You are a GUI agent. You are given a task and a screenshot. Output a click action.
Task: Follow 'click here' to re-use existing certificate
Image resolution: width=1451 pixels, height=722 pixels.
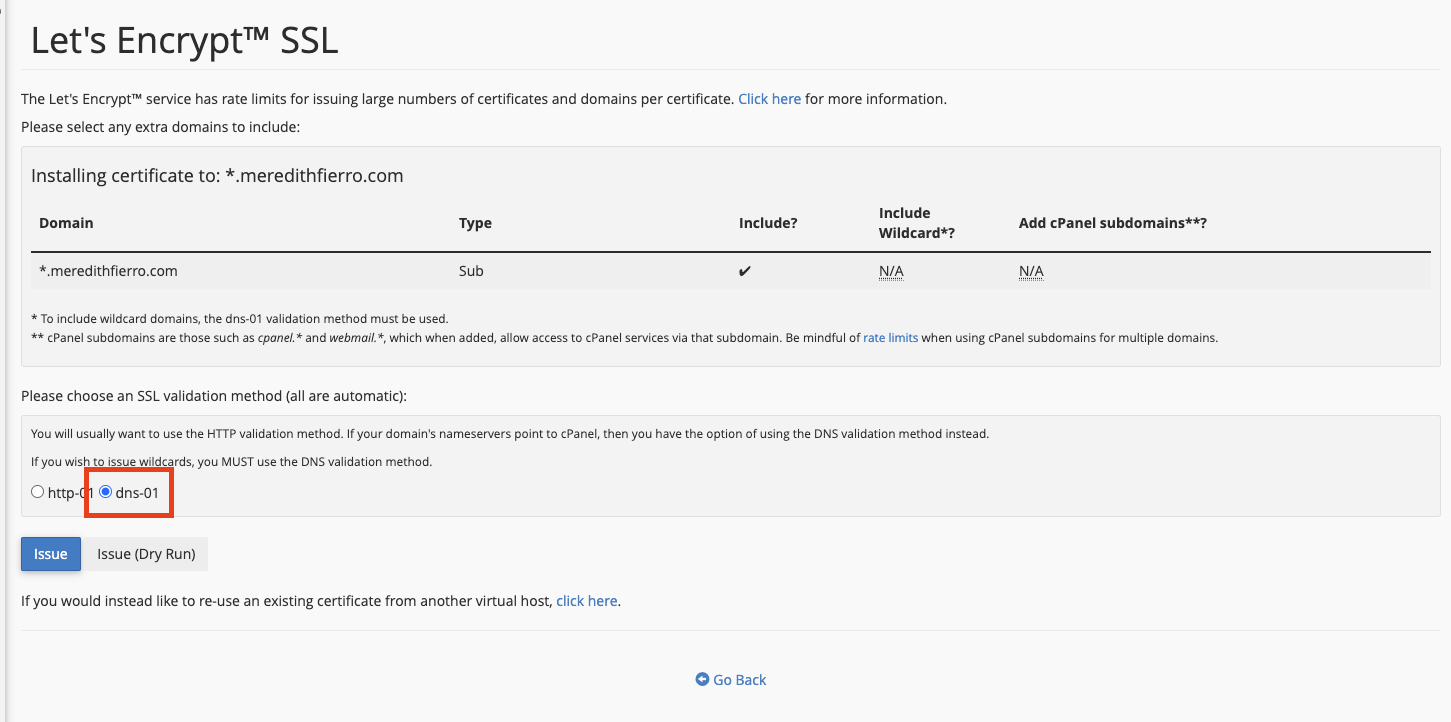(587, 601)
